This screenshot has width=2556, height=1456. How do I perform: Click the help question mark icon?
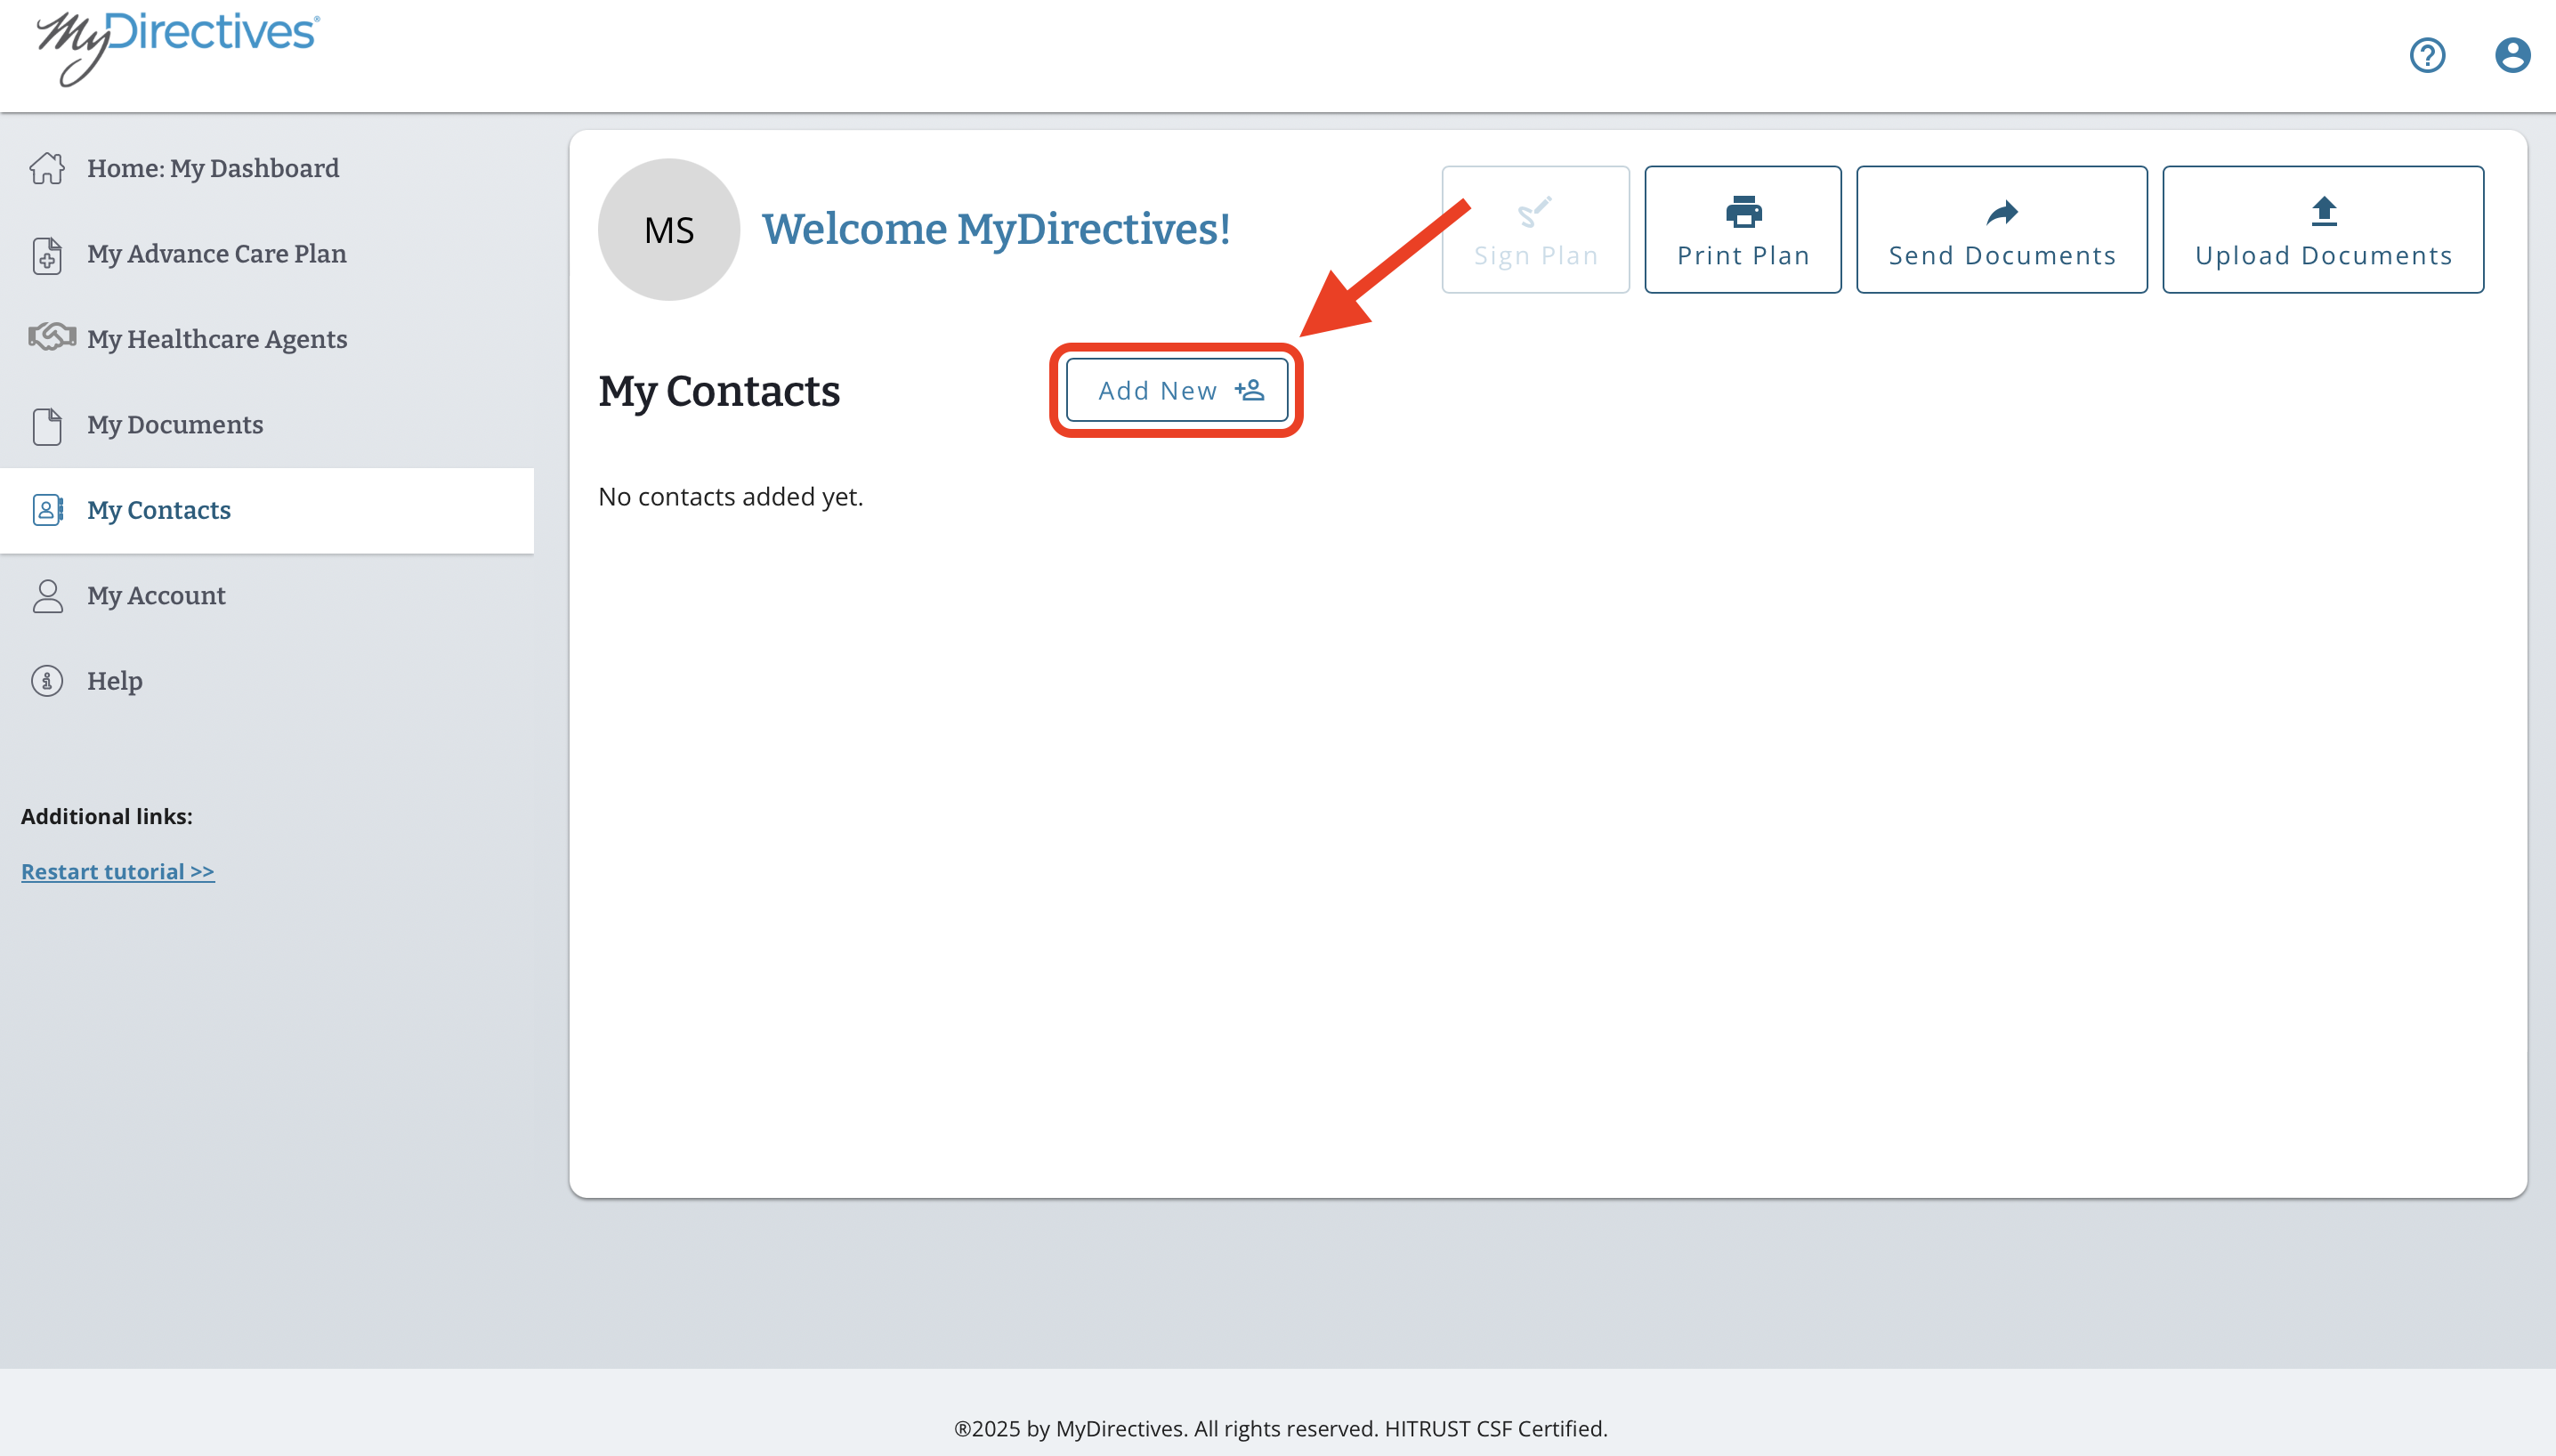click(2427, 55)
